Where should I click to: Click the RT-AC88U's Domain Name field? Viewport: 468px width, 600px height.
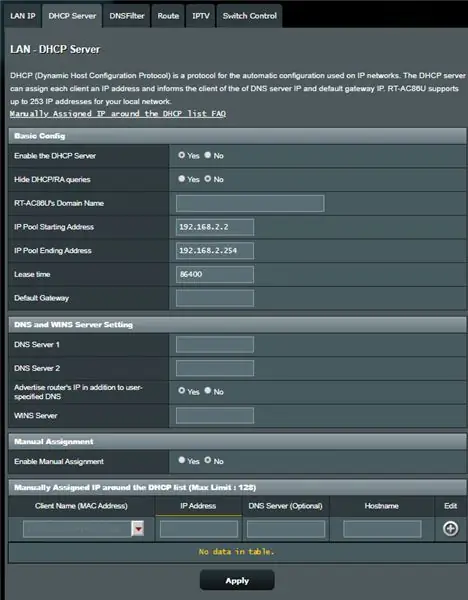pos(250,203)
